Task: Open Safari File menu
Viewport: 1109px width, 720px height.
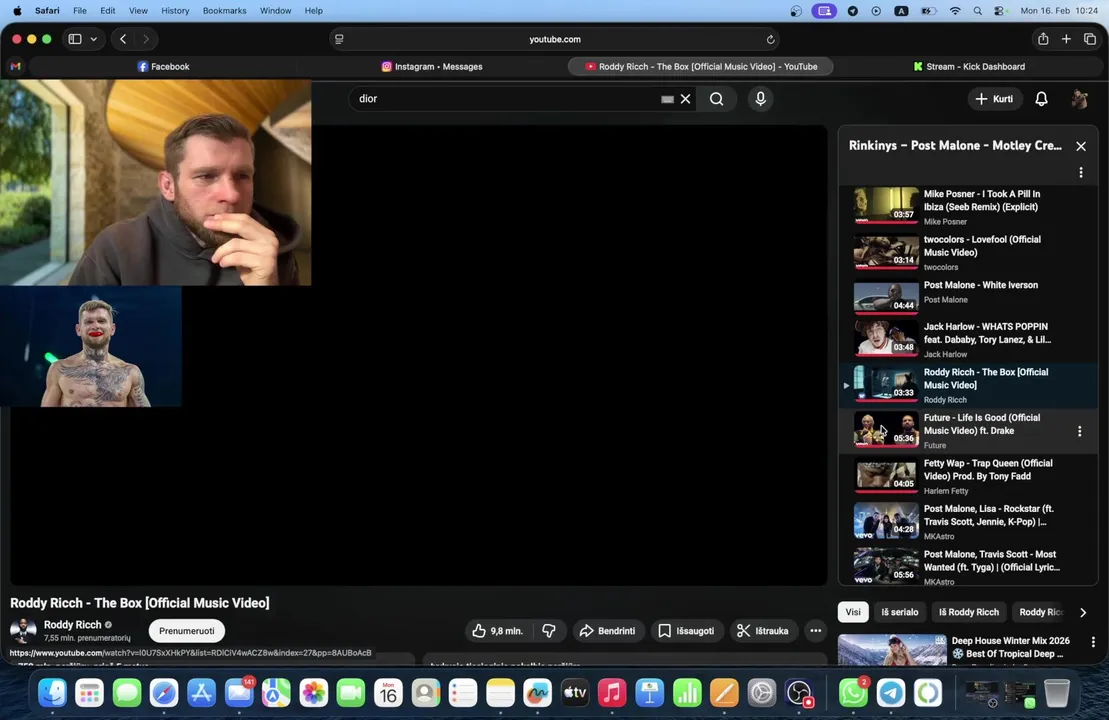Action: coord(80,11)
